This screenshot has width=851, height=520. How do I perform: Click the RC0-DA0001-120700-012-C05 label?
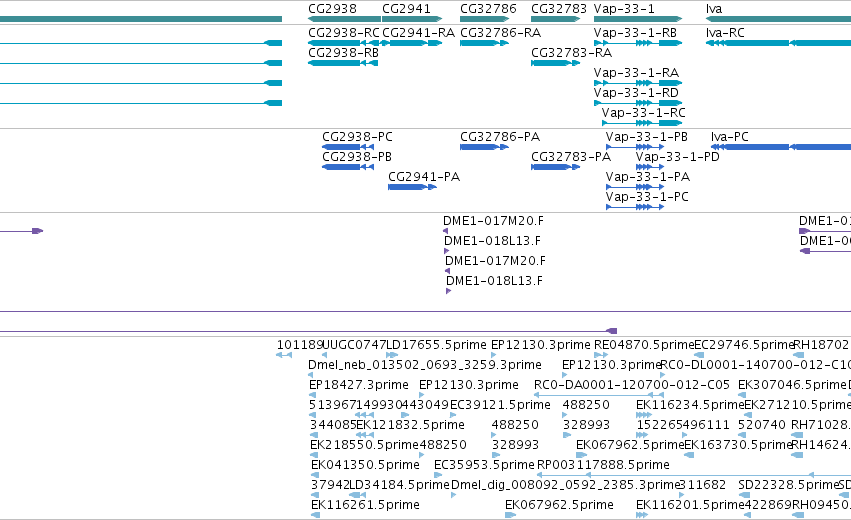point(632,385)
